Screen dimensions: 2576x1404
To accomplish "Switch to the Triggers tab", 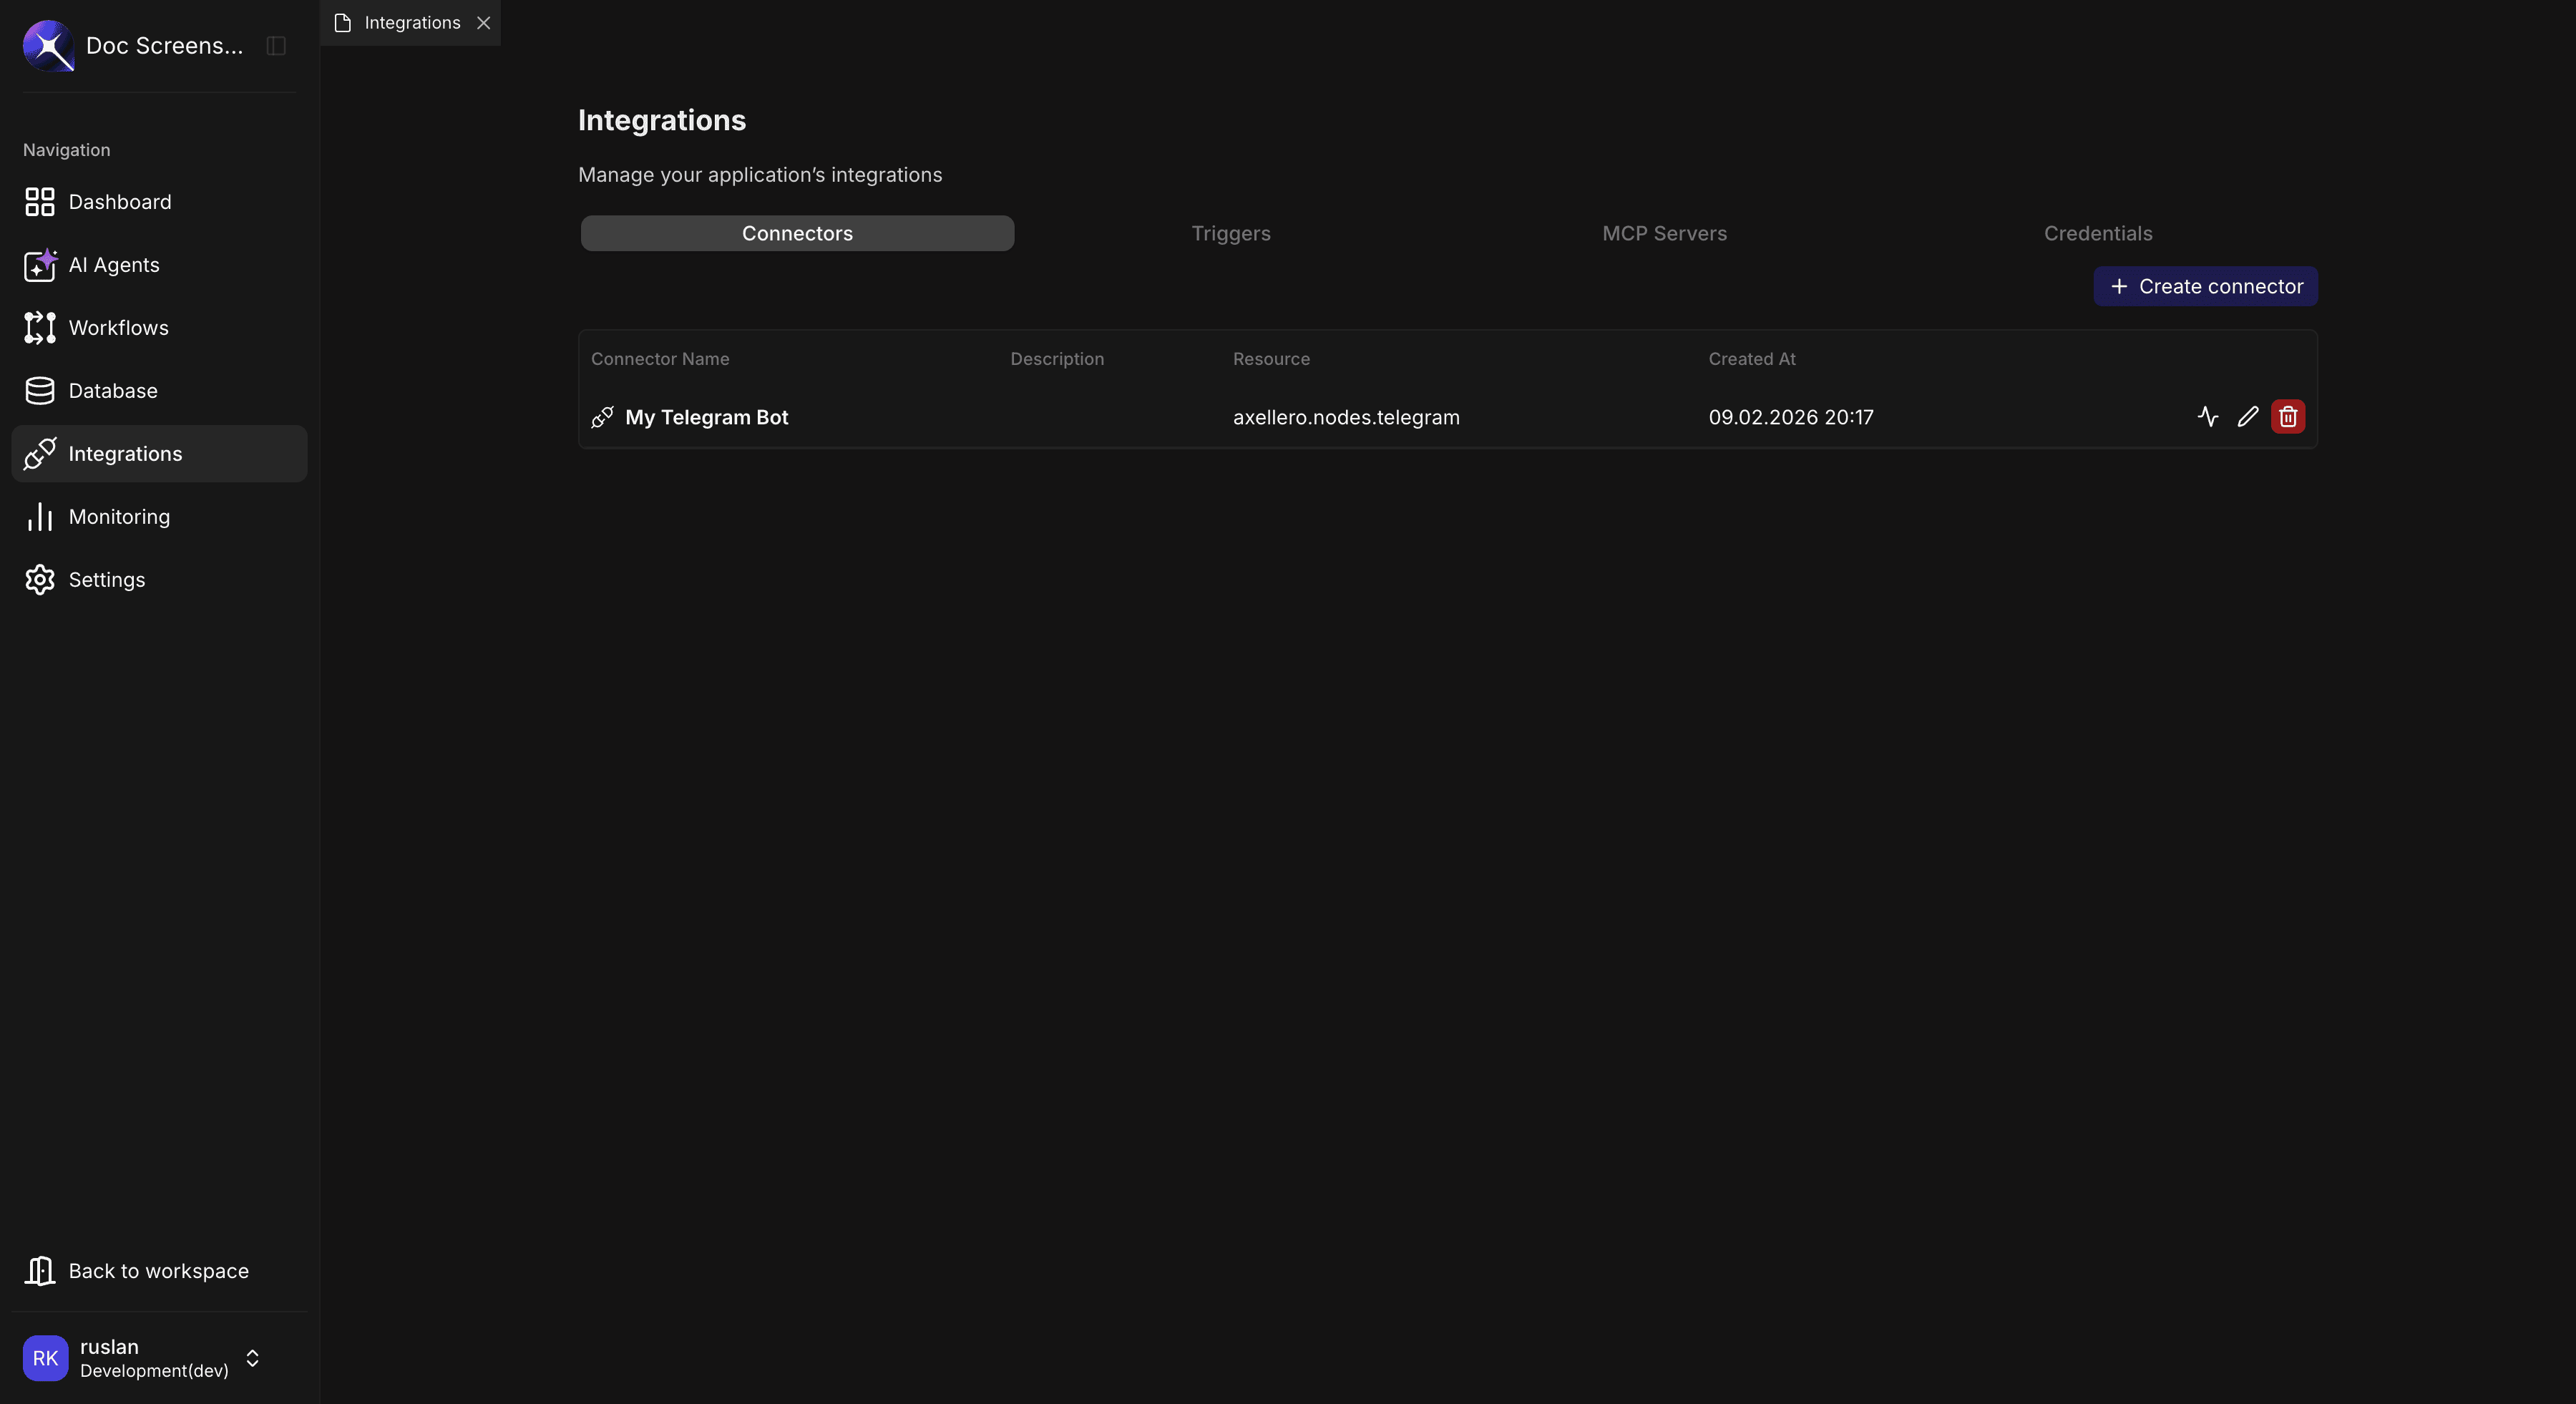I will coord(1231,233).
